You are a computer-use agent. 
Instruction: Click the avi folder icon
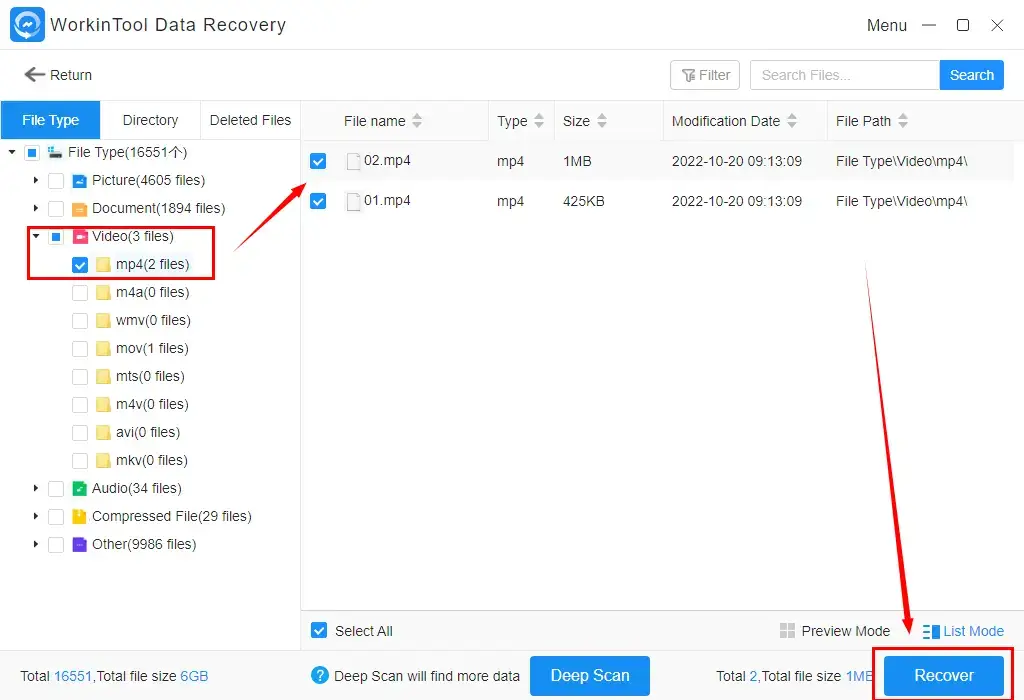(103, 433)
